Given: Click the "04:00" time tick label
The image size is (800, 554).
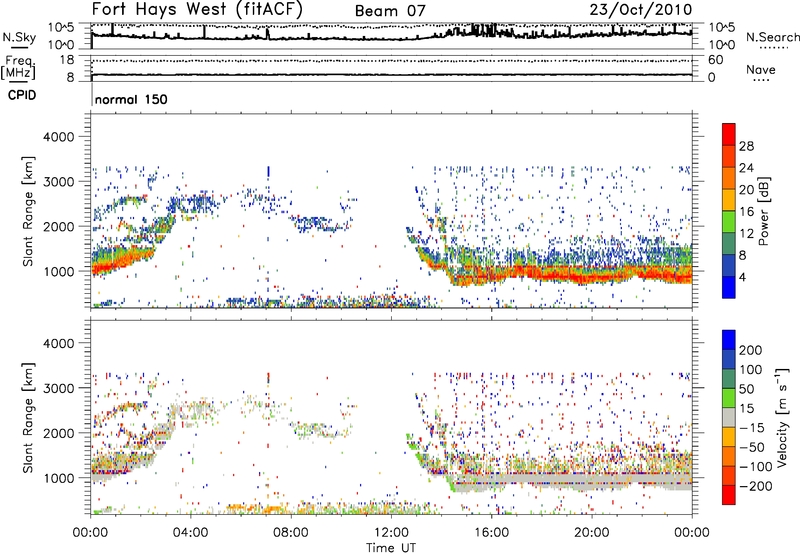Looking at the screenshot, I should [x=191, y=533].
